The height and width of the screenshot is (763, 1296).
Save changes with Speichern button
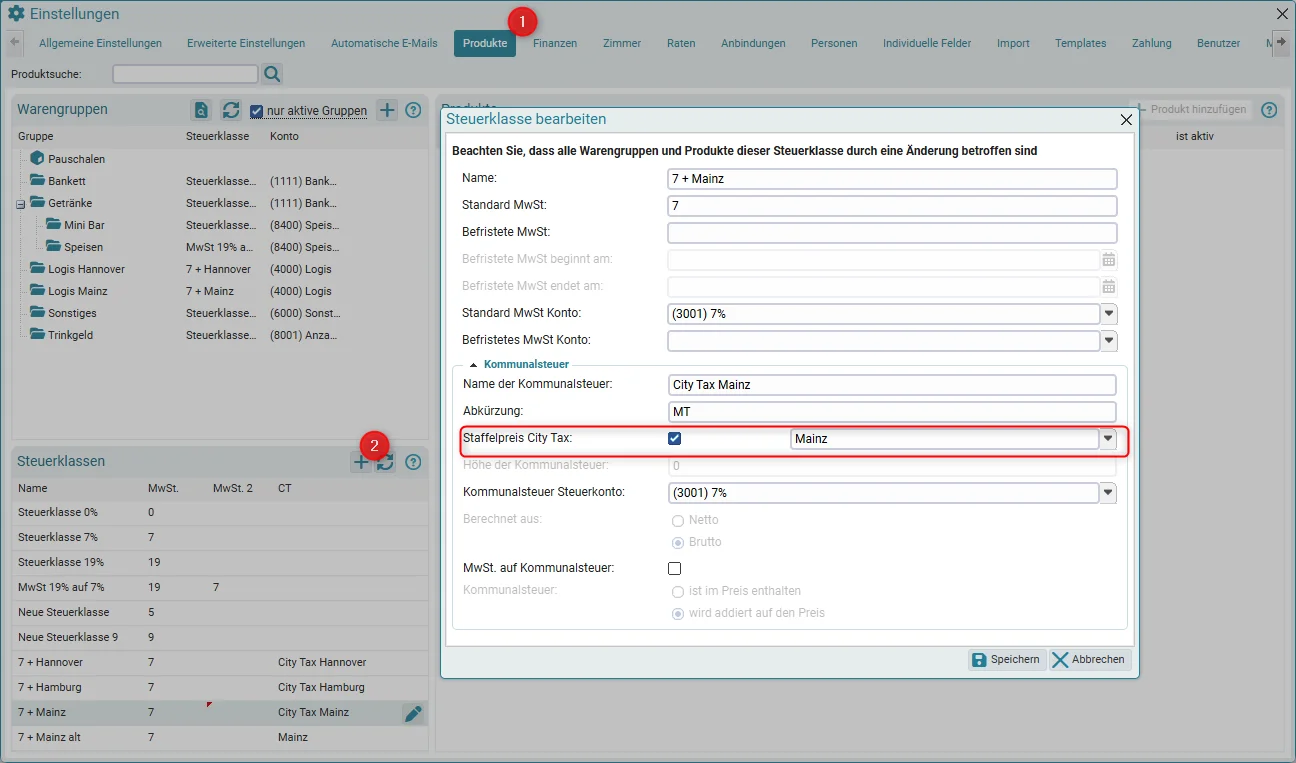point(1007,660)
